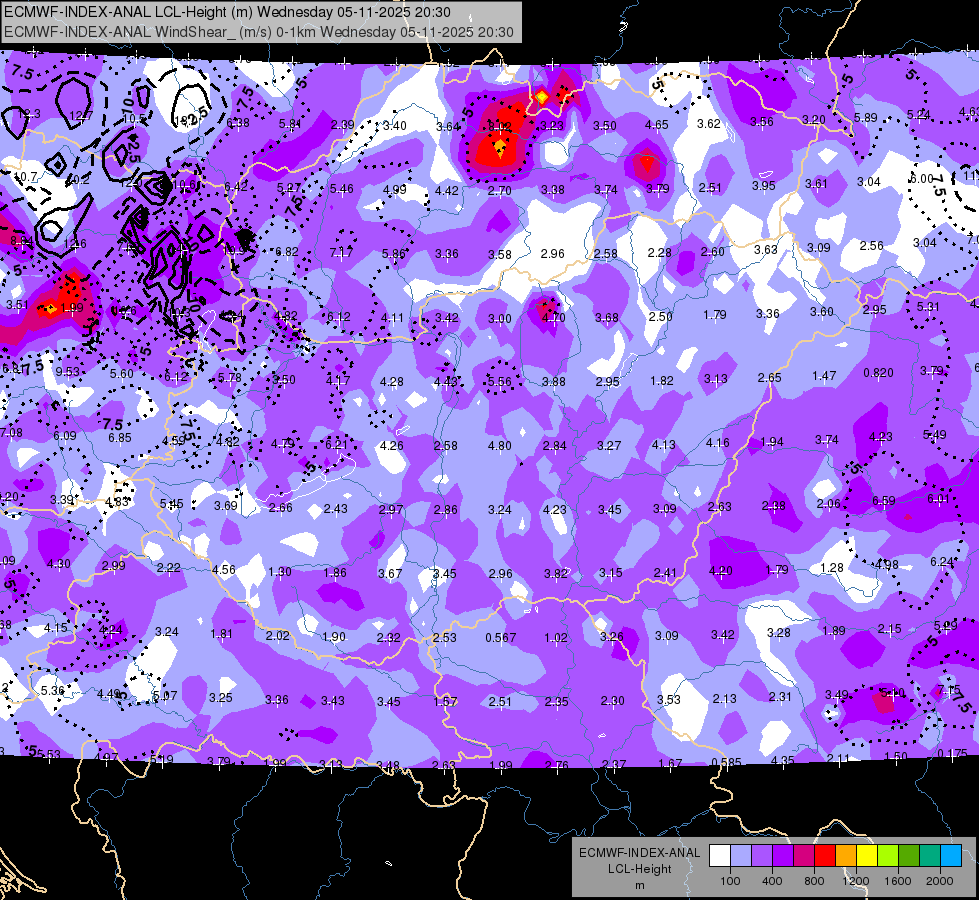
Task: Click the grid value 5.56
Action: (499, 382)
